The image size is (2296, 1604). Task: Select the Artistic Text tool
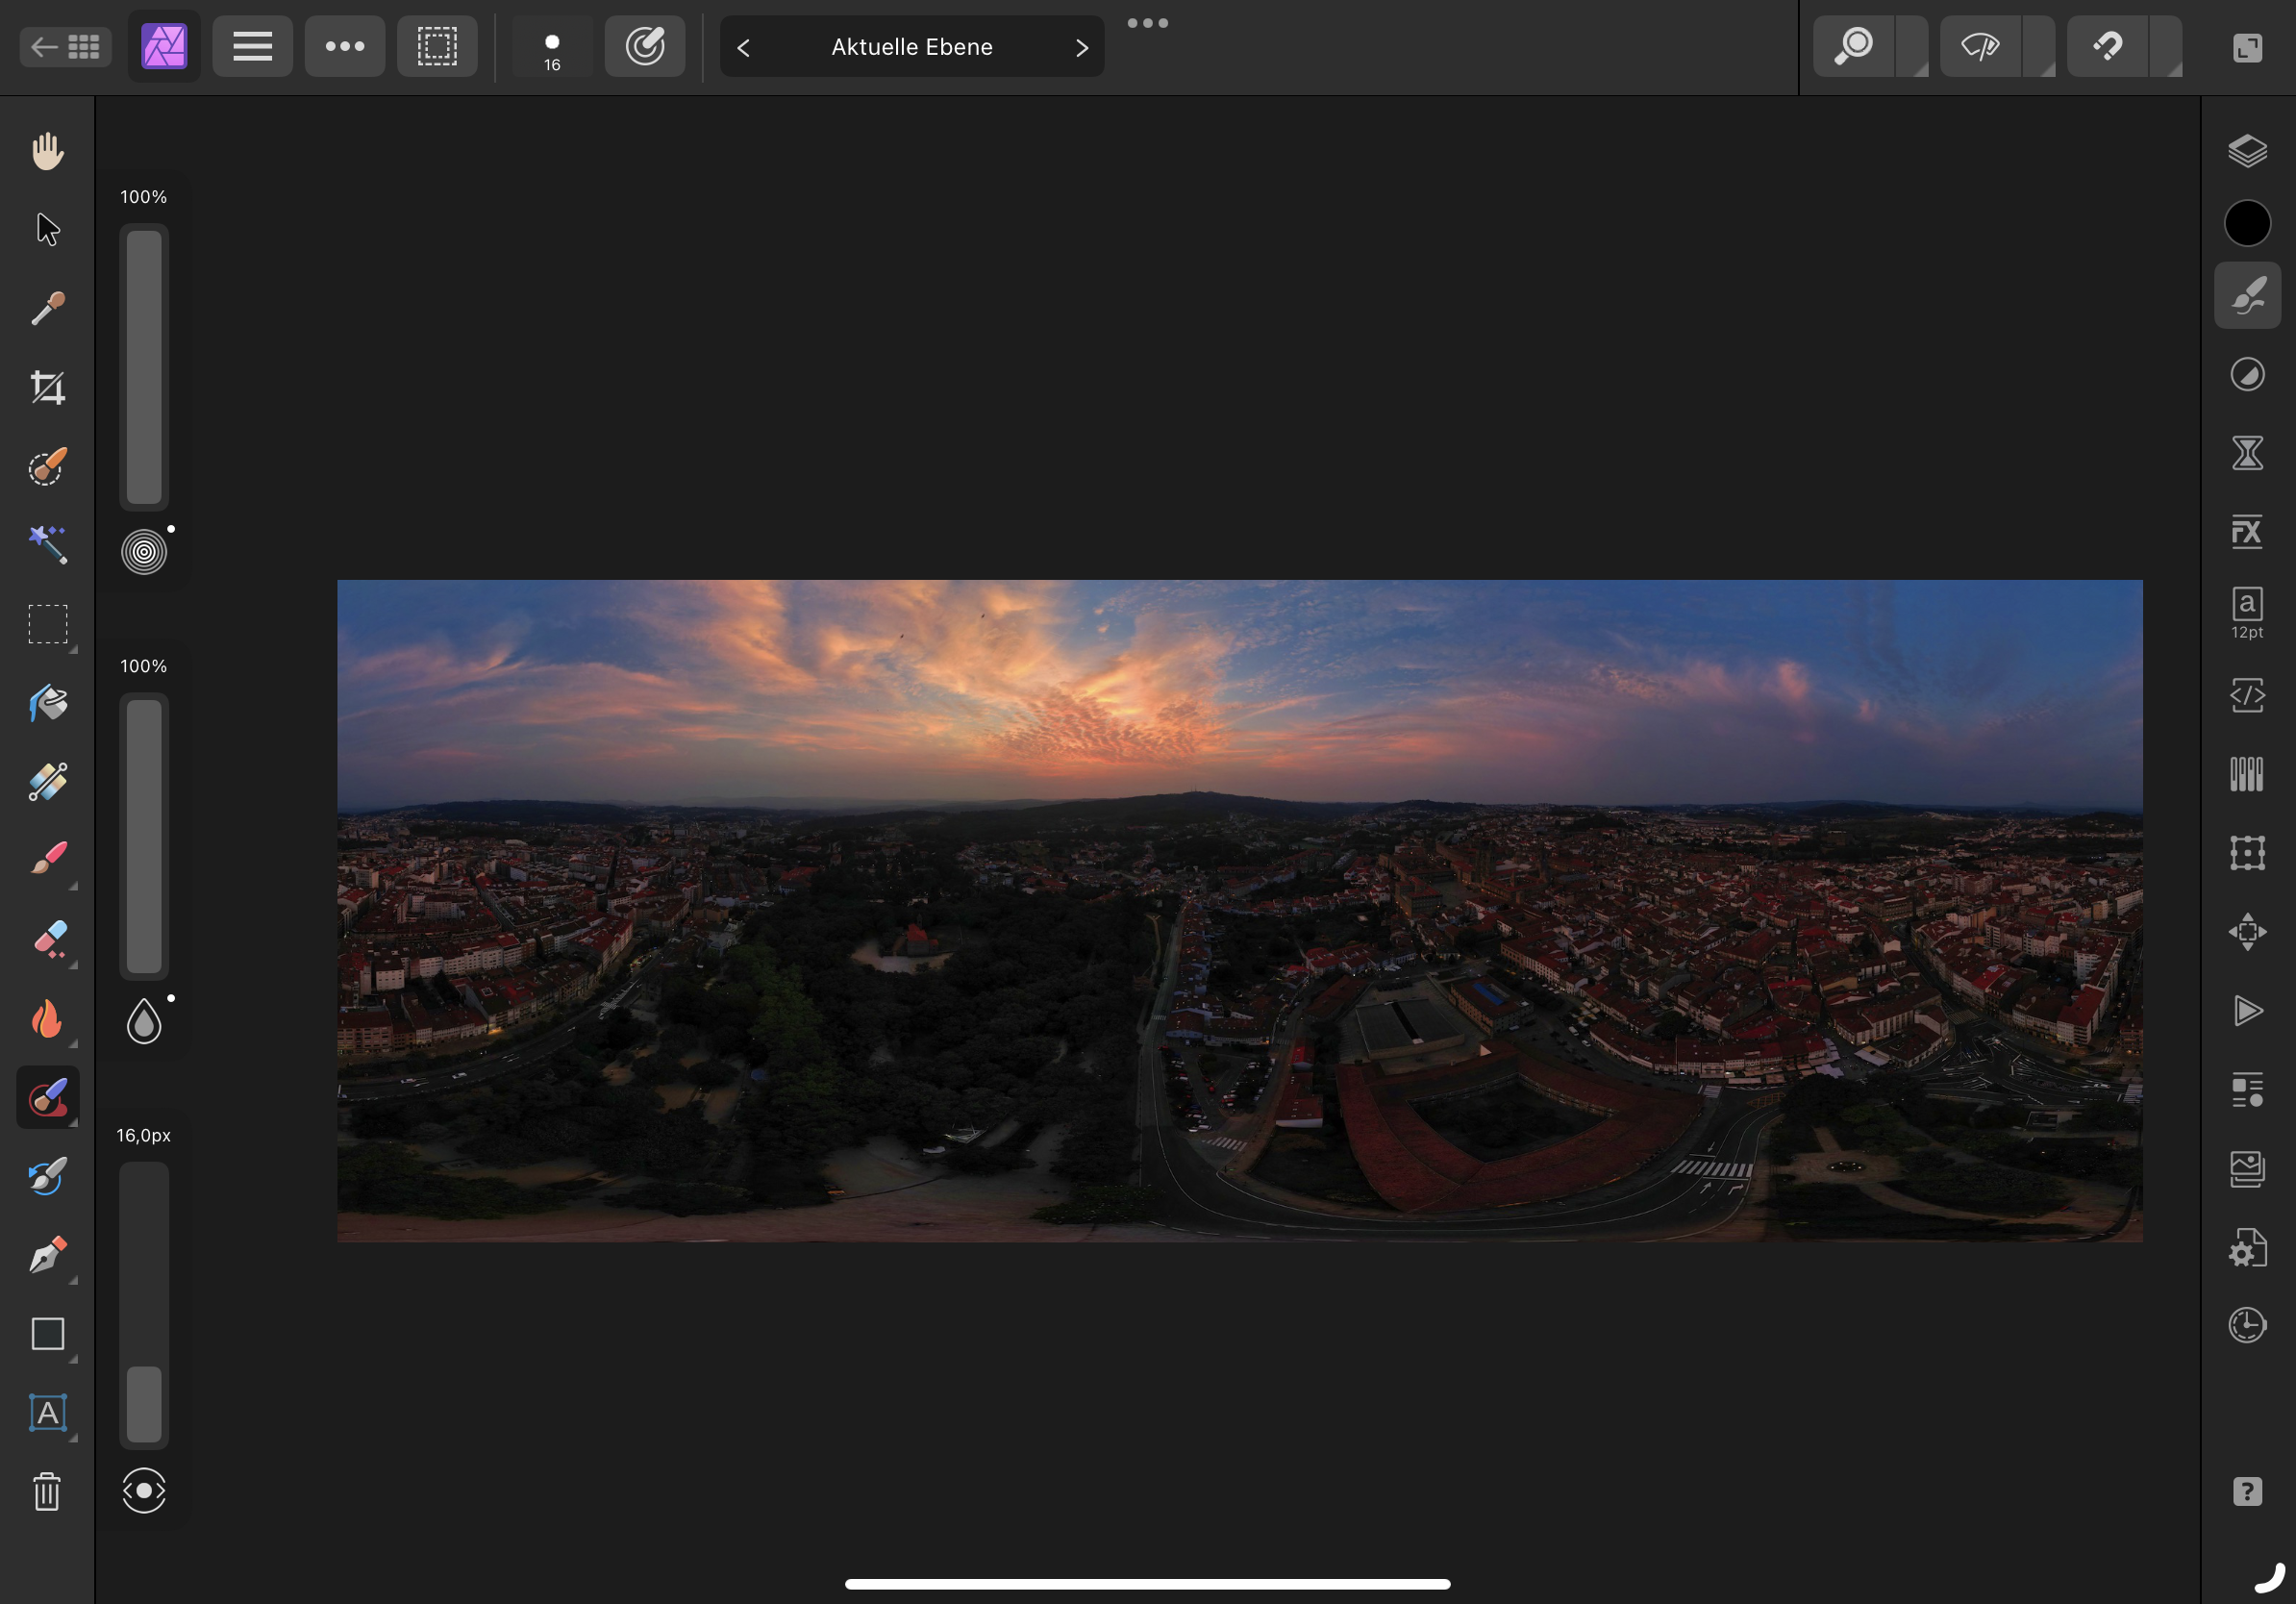[47, 1413]
